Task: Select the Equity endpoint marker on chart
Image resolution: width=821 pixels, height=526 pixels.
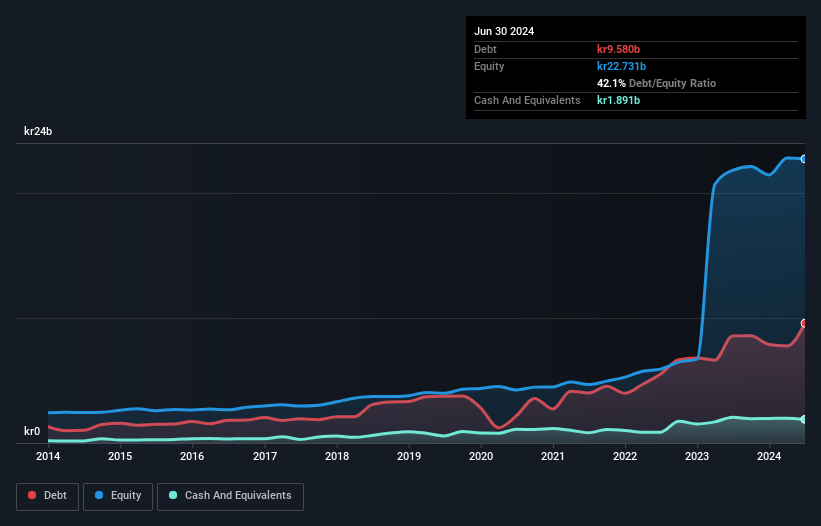Action: coord(804,159)
